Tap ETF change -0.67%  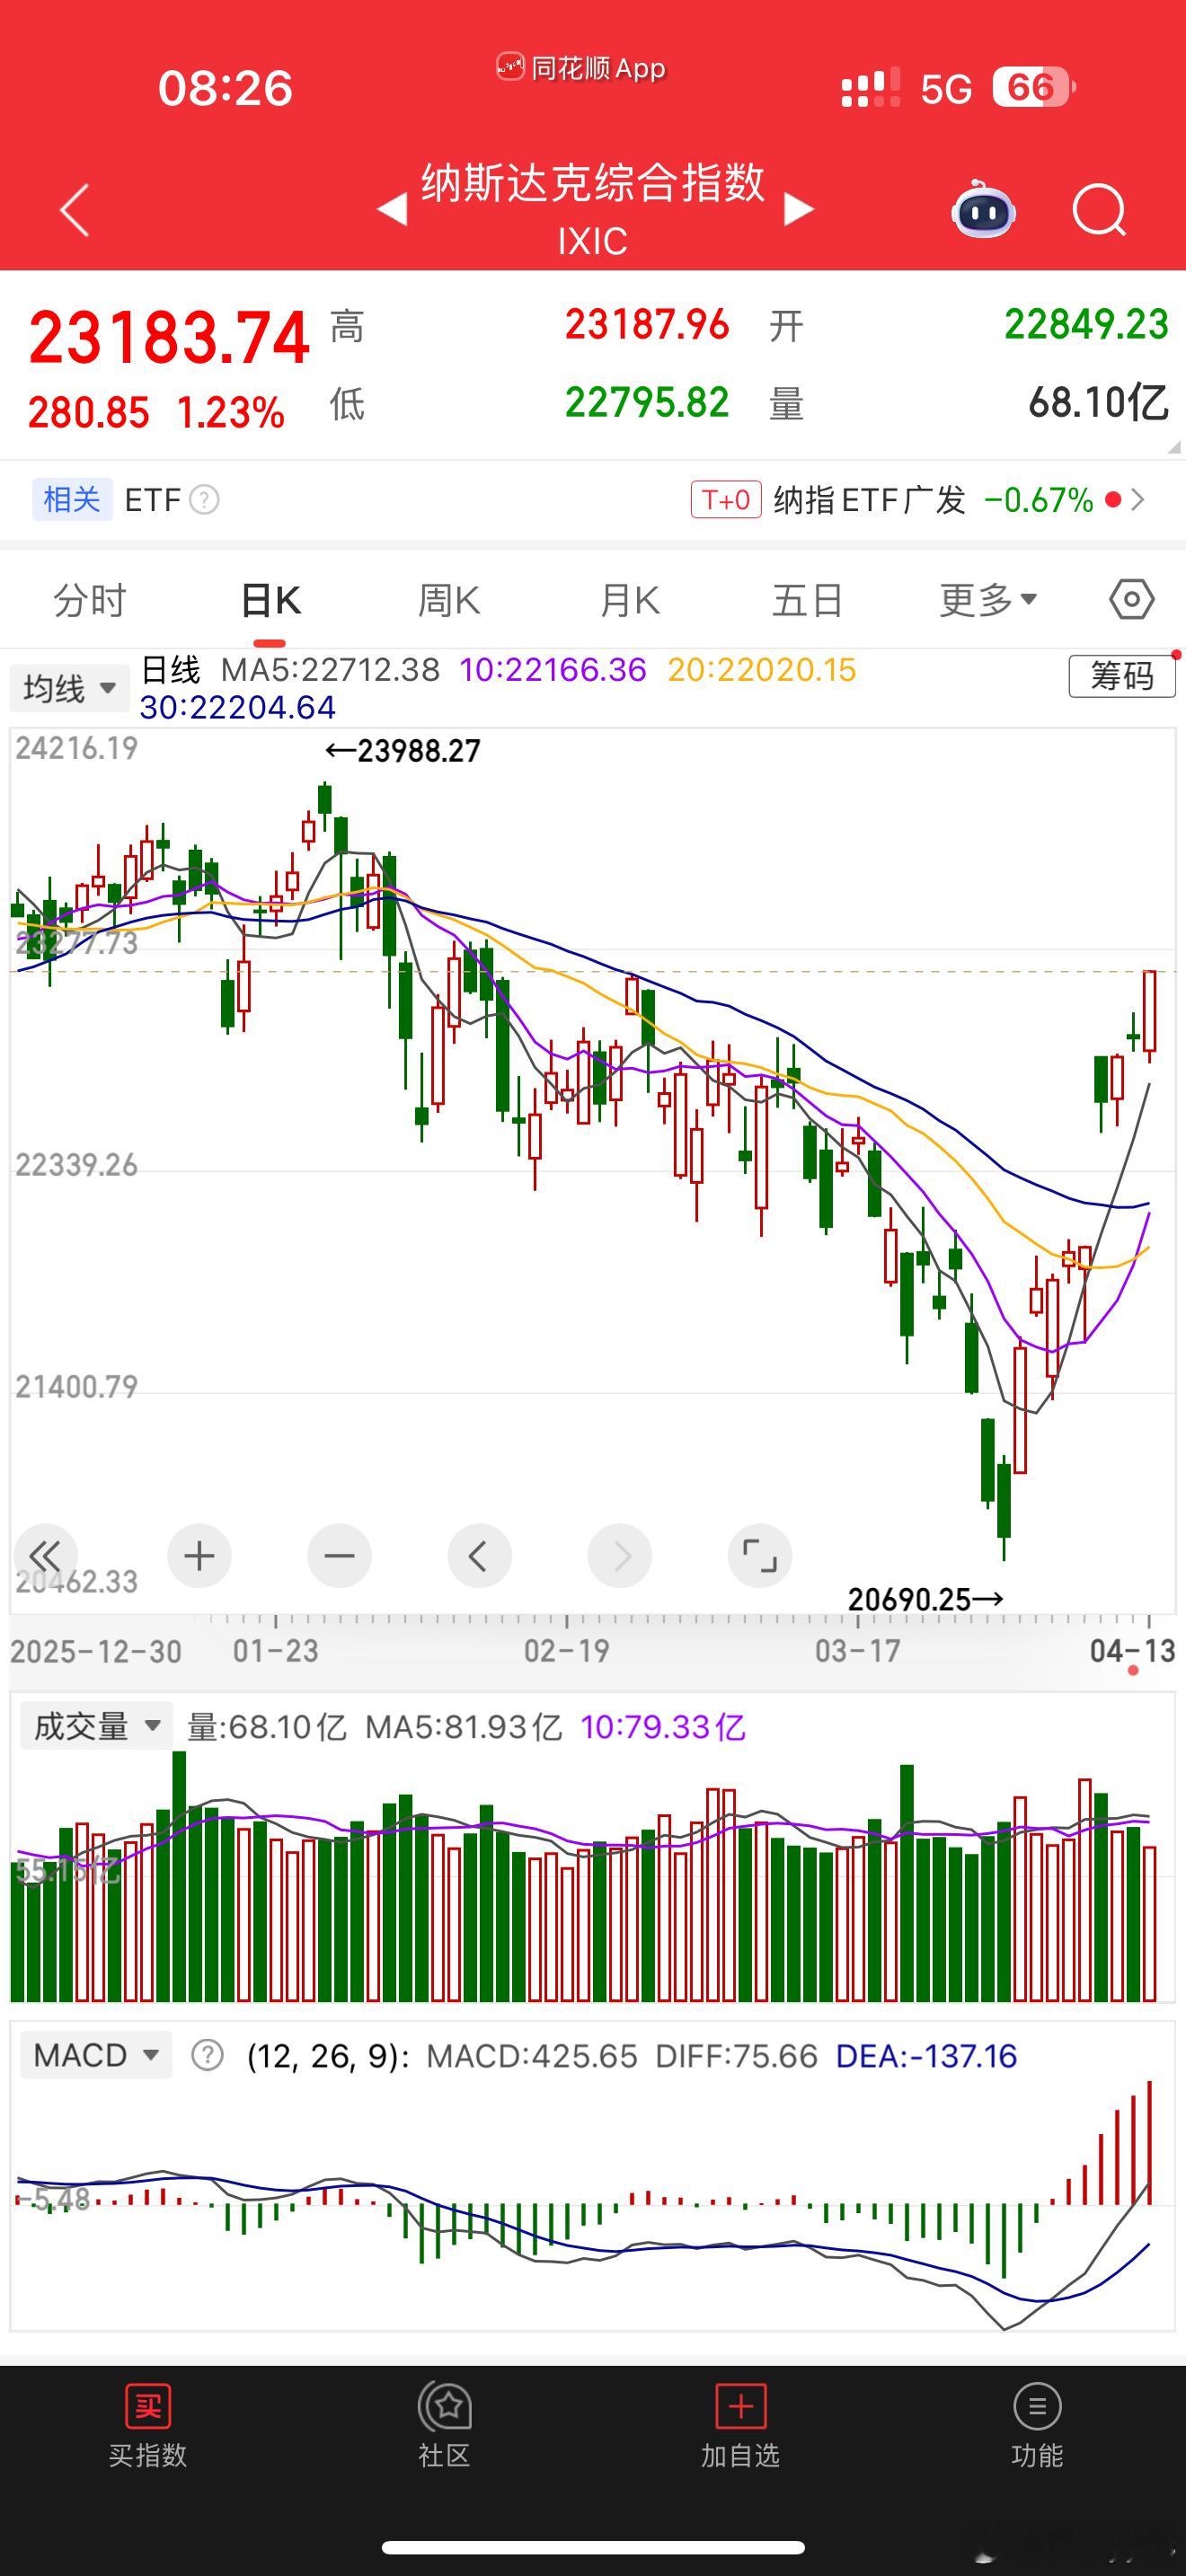tap(1039, 499)
